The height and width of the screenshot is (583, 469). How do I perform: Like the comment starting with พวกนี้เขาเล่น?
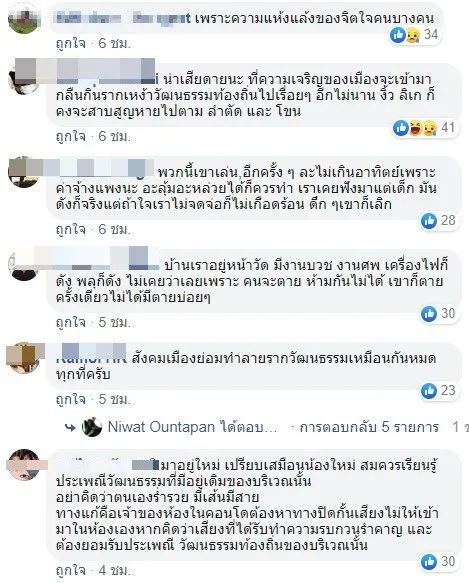71,230
